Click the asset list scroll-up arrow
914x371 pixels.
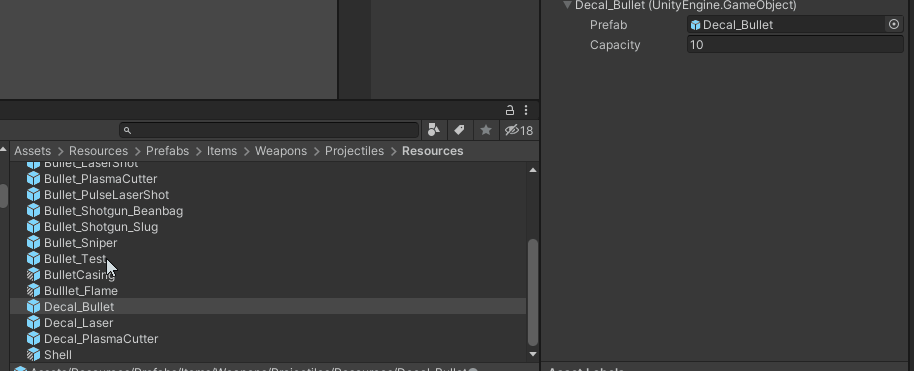533,170
